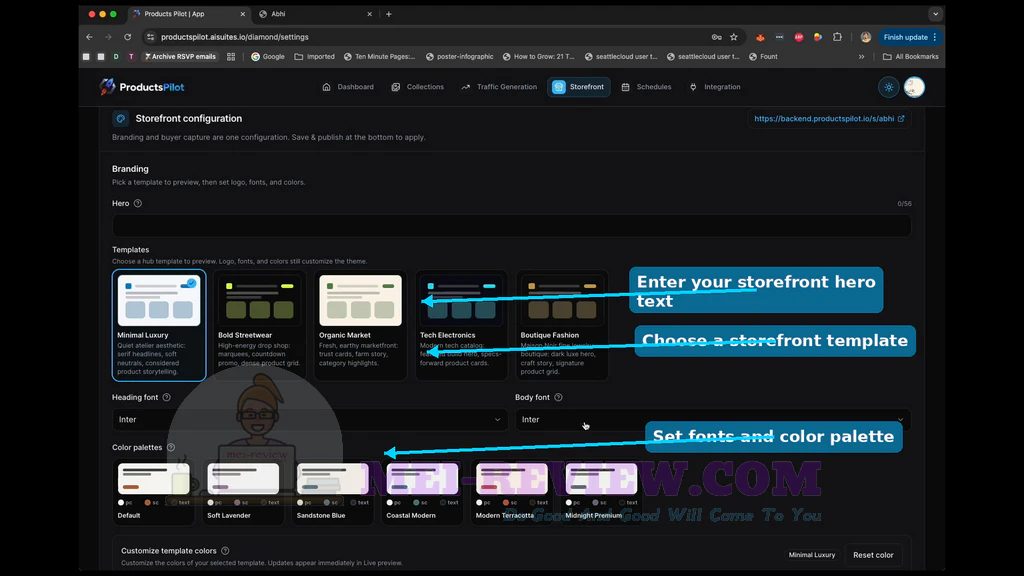Click Customize template colors help icon
1024x576 pixels.
pyautogui.click(x=225, y=551)
